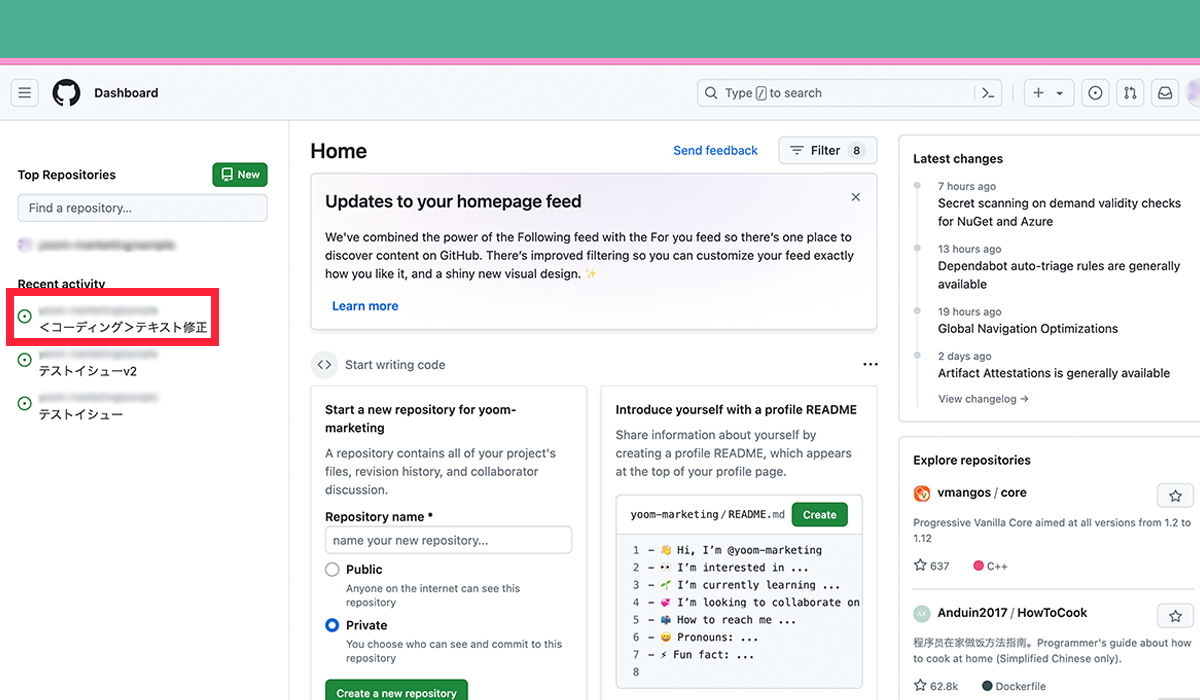
Task: Click the C++ language label
Action: 990,566
